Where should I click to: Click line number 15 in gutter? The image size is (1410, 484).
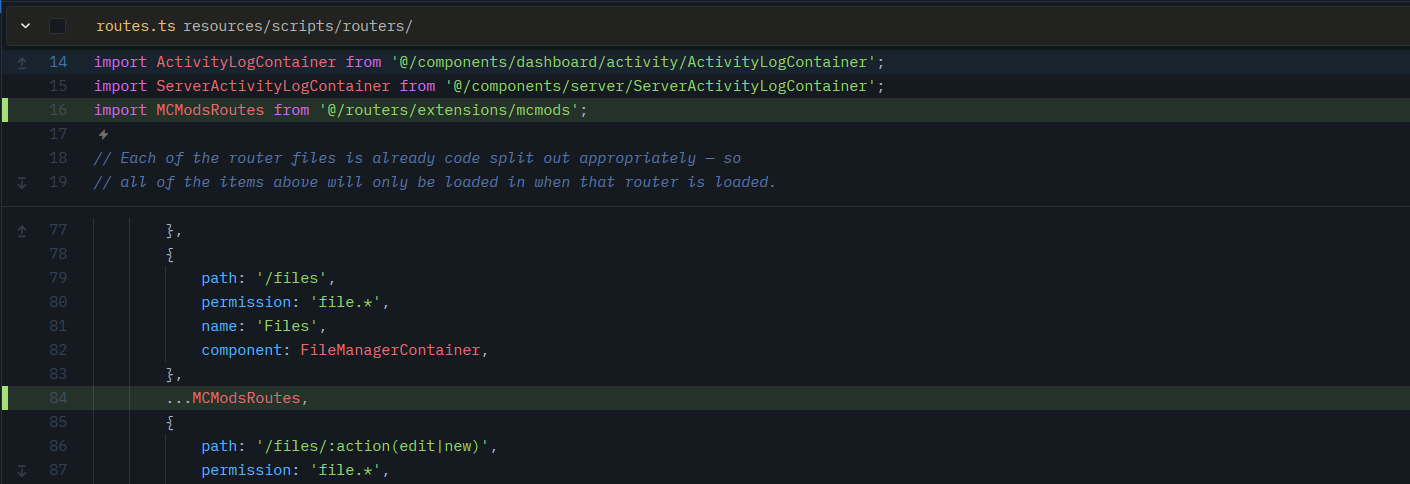tap(58, 86)
